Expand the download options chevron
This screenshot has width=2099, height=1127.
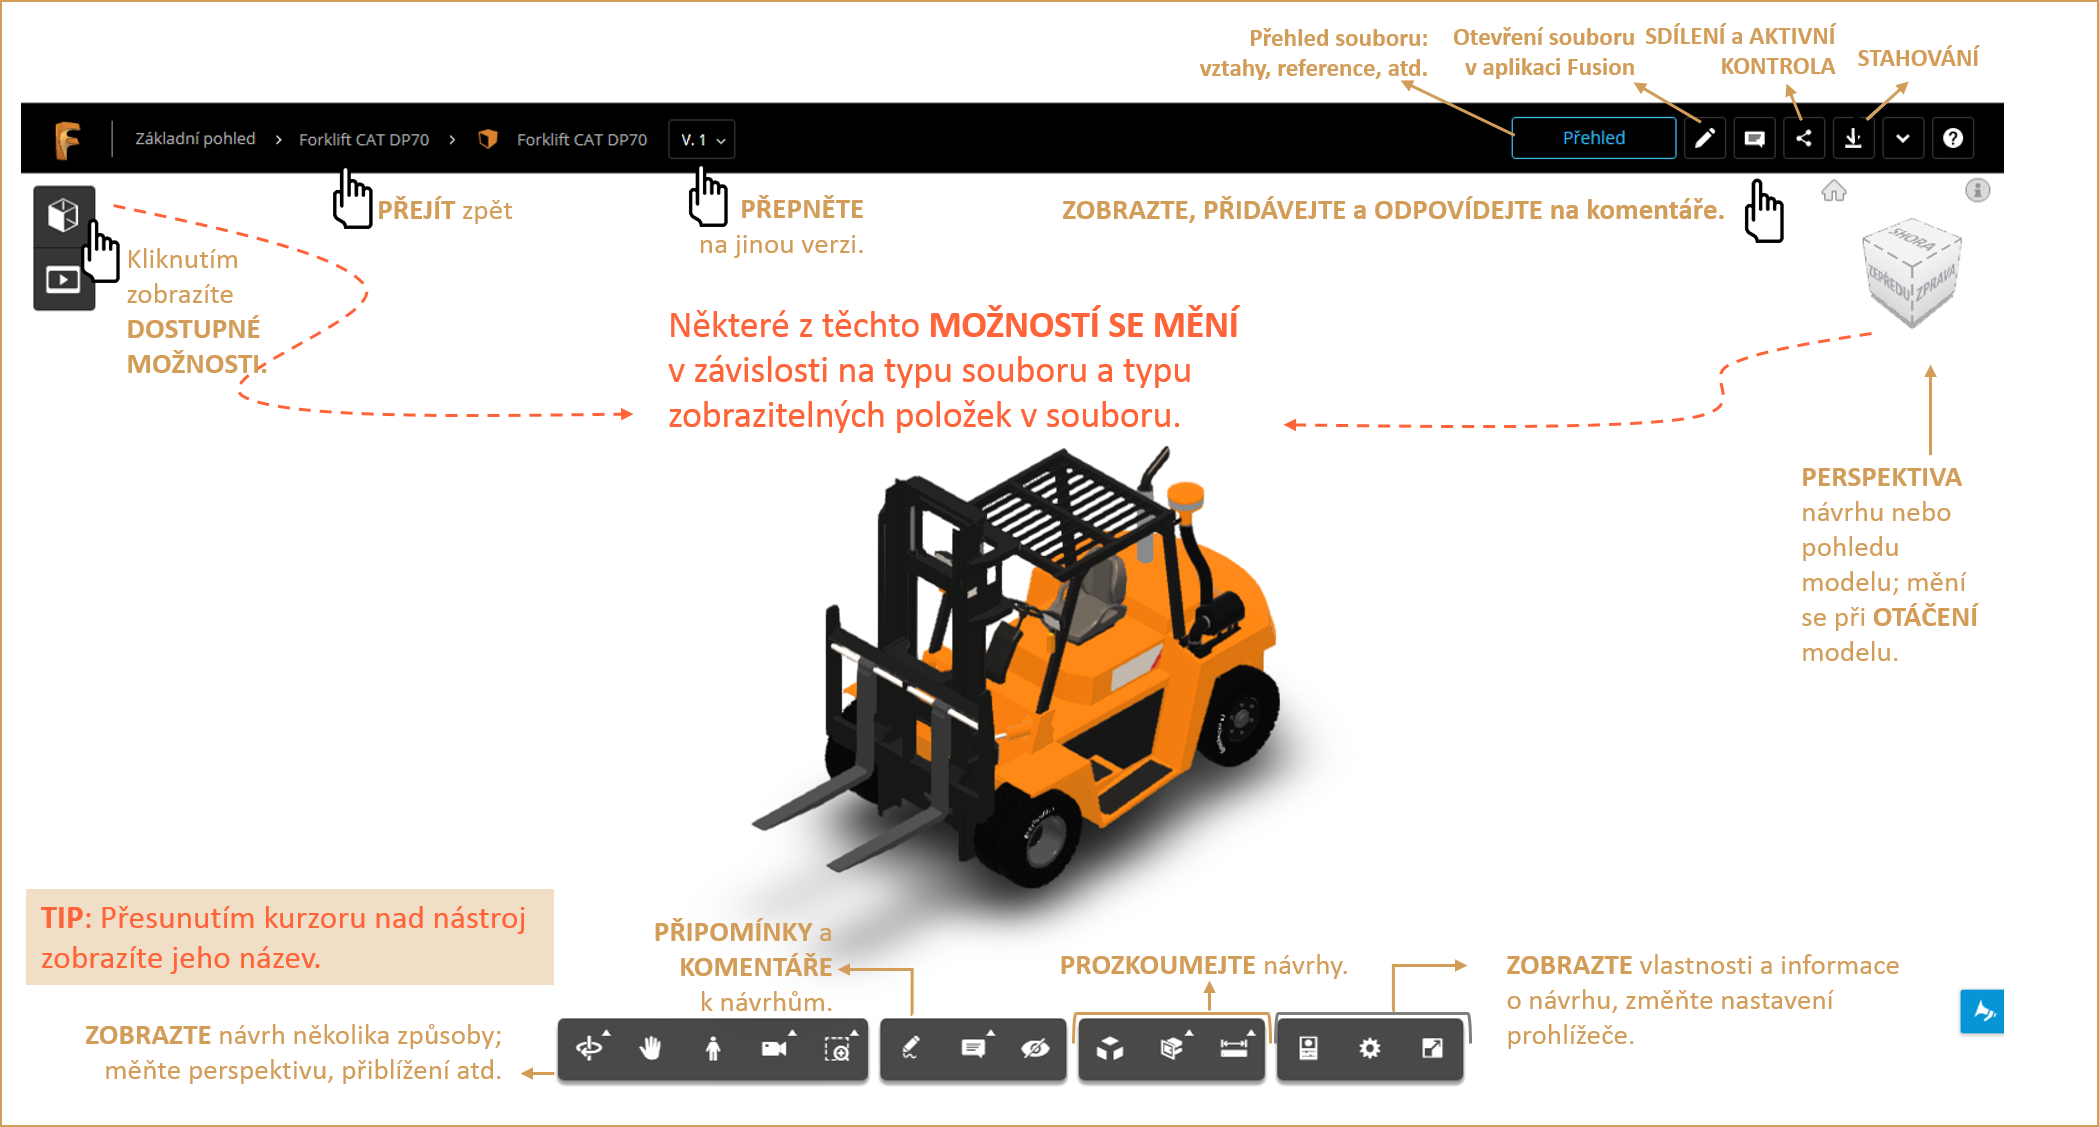click(x=1903, y=139)
